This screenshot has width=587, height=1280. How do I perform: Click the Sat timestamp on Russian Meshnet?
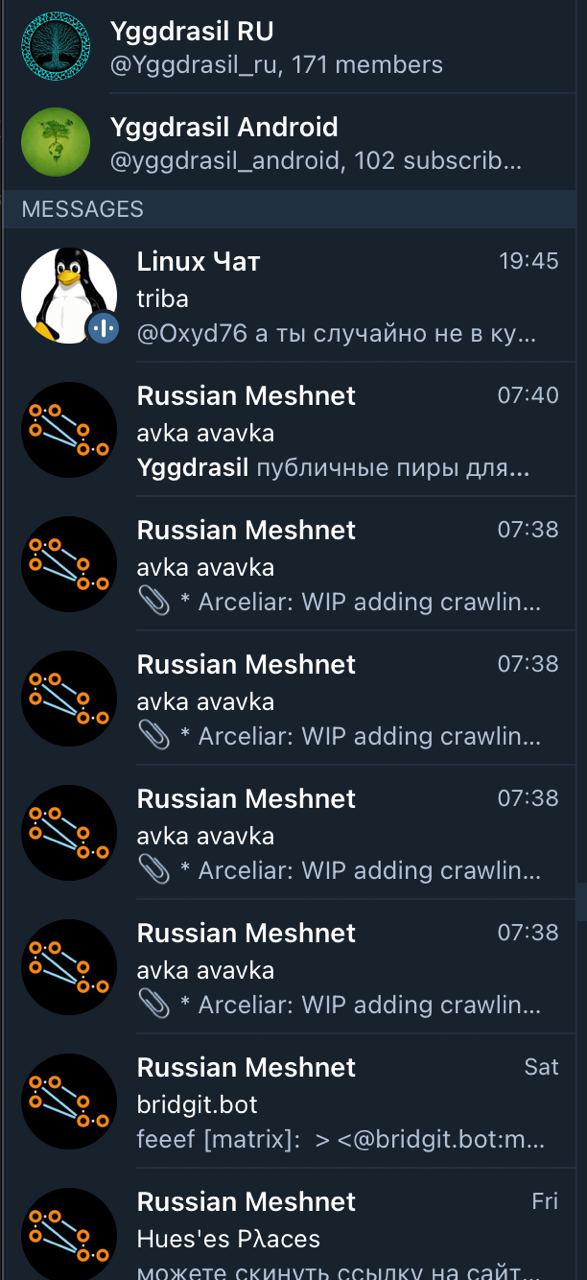(541, 1067)
